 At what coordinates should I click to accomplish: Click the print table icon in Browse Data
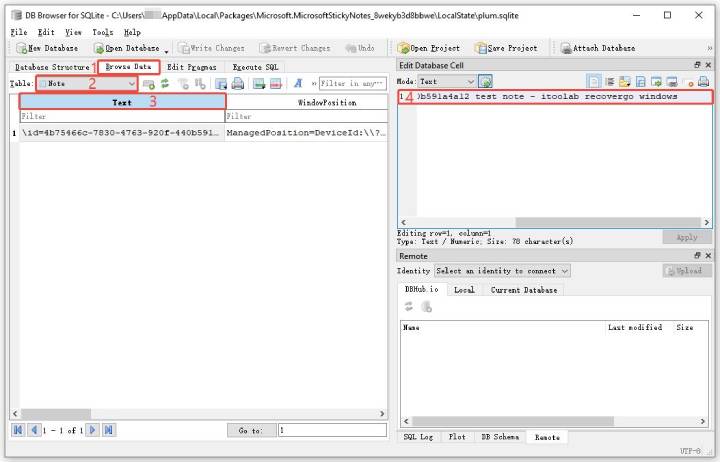237,84
